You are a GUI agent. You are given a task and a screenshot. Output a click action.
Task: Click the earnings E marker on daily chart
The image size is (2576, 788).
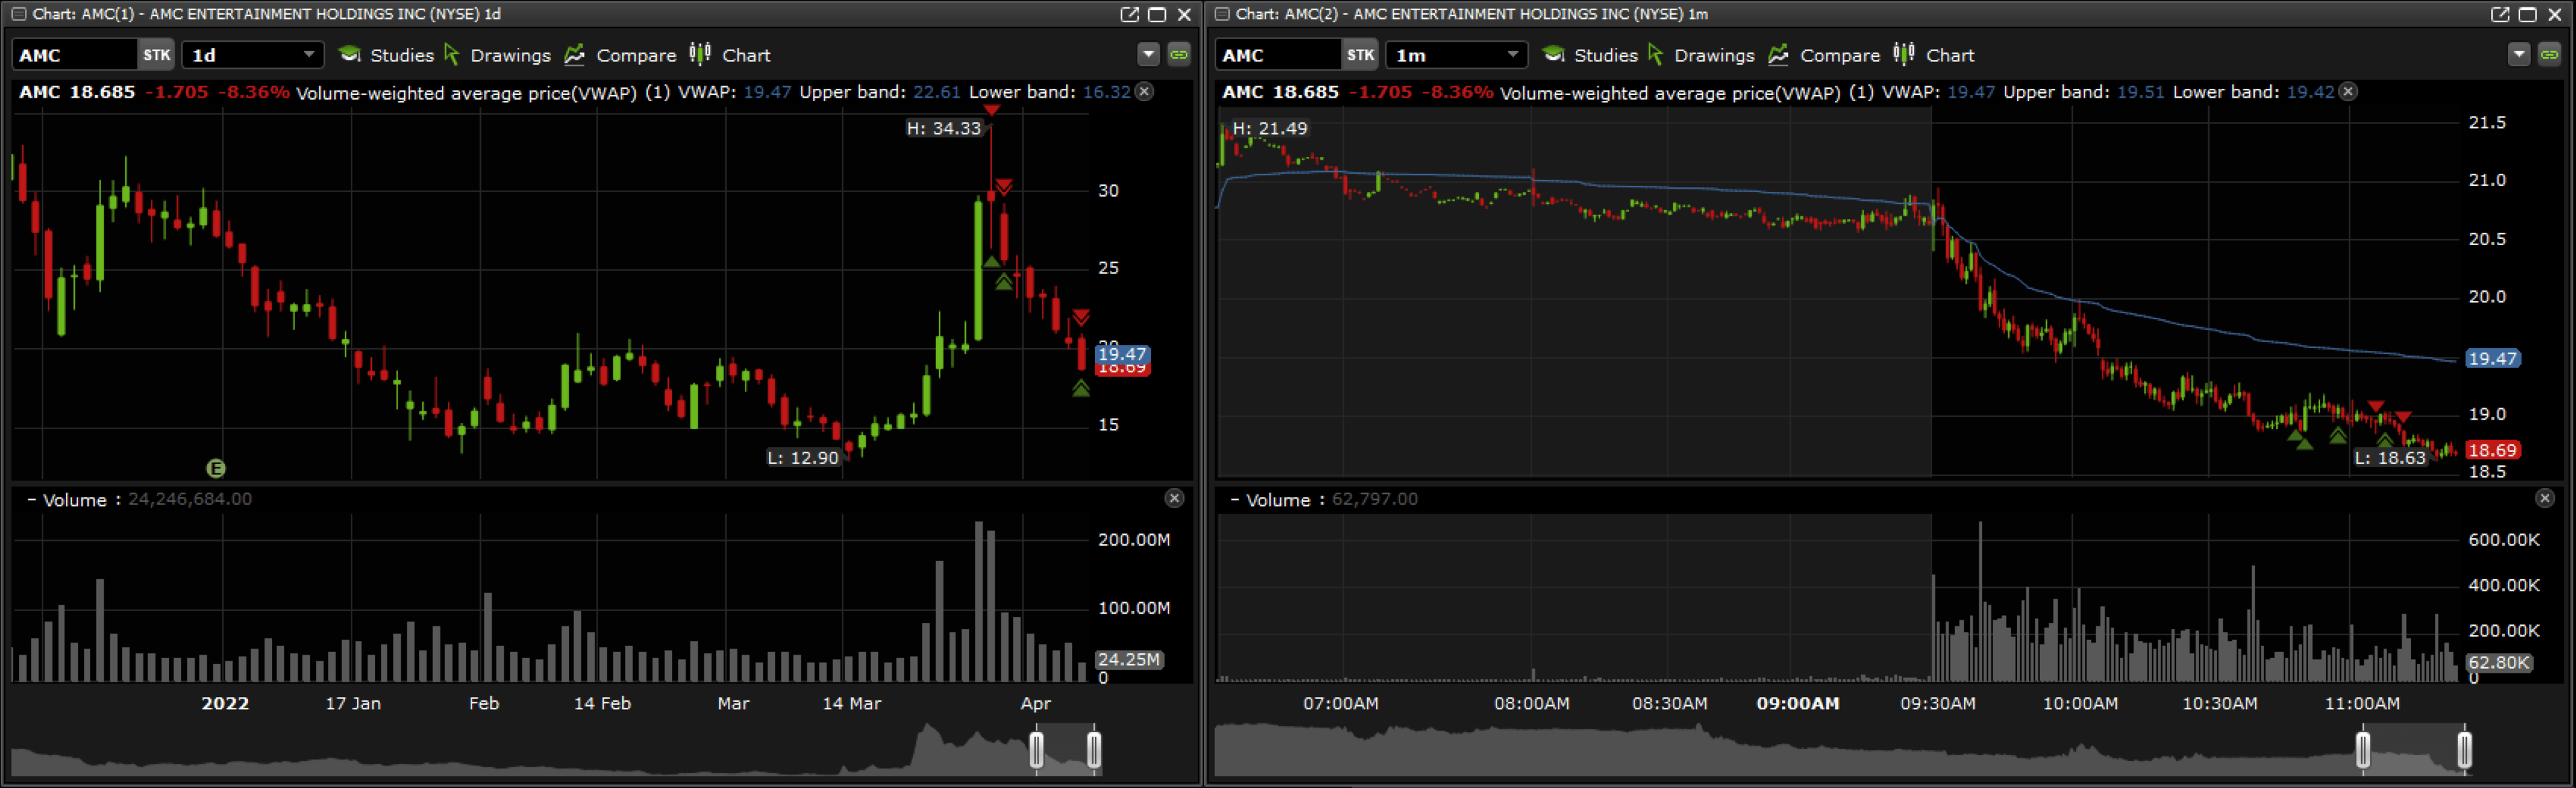pyautogui.click(x=215, y=468)
